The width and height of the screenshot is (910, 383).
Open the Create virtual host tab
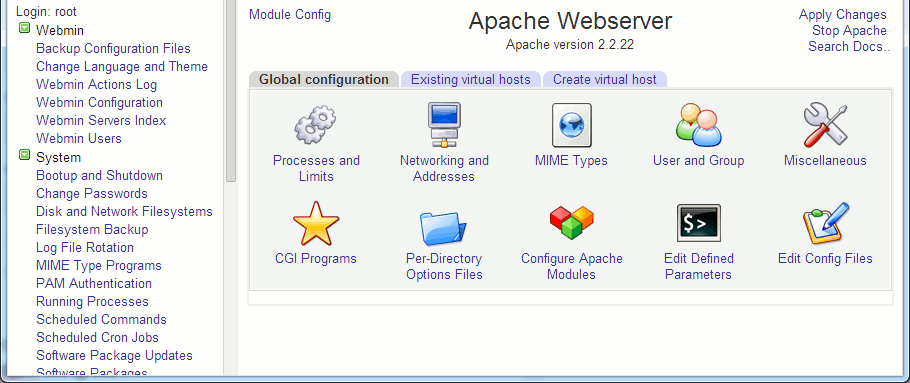tap(605, 80)
